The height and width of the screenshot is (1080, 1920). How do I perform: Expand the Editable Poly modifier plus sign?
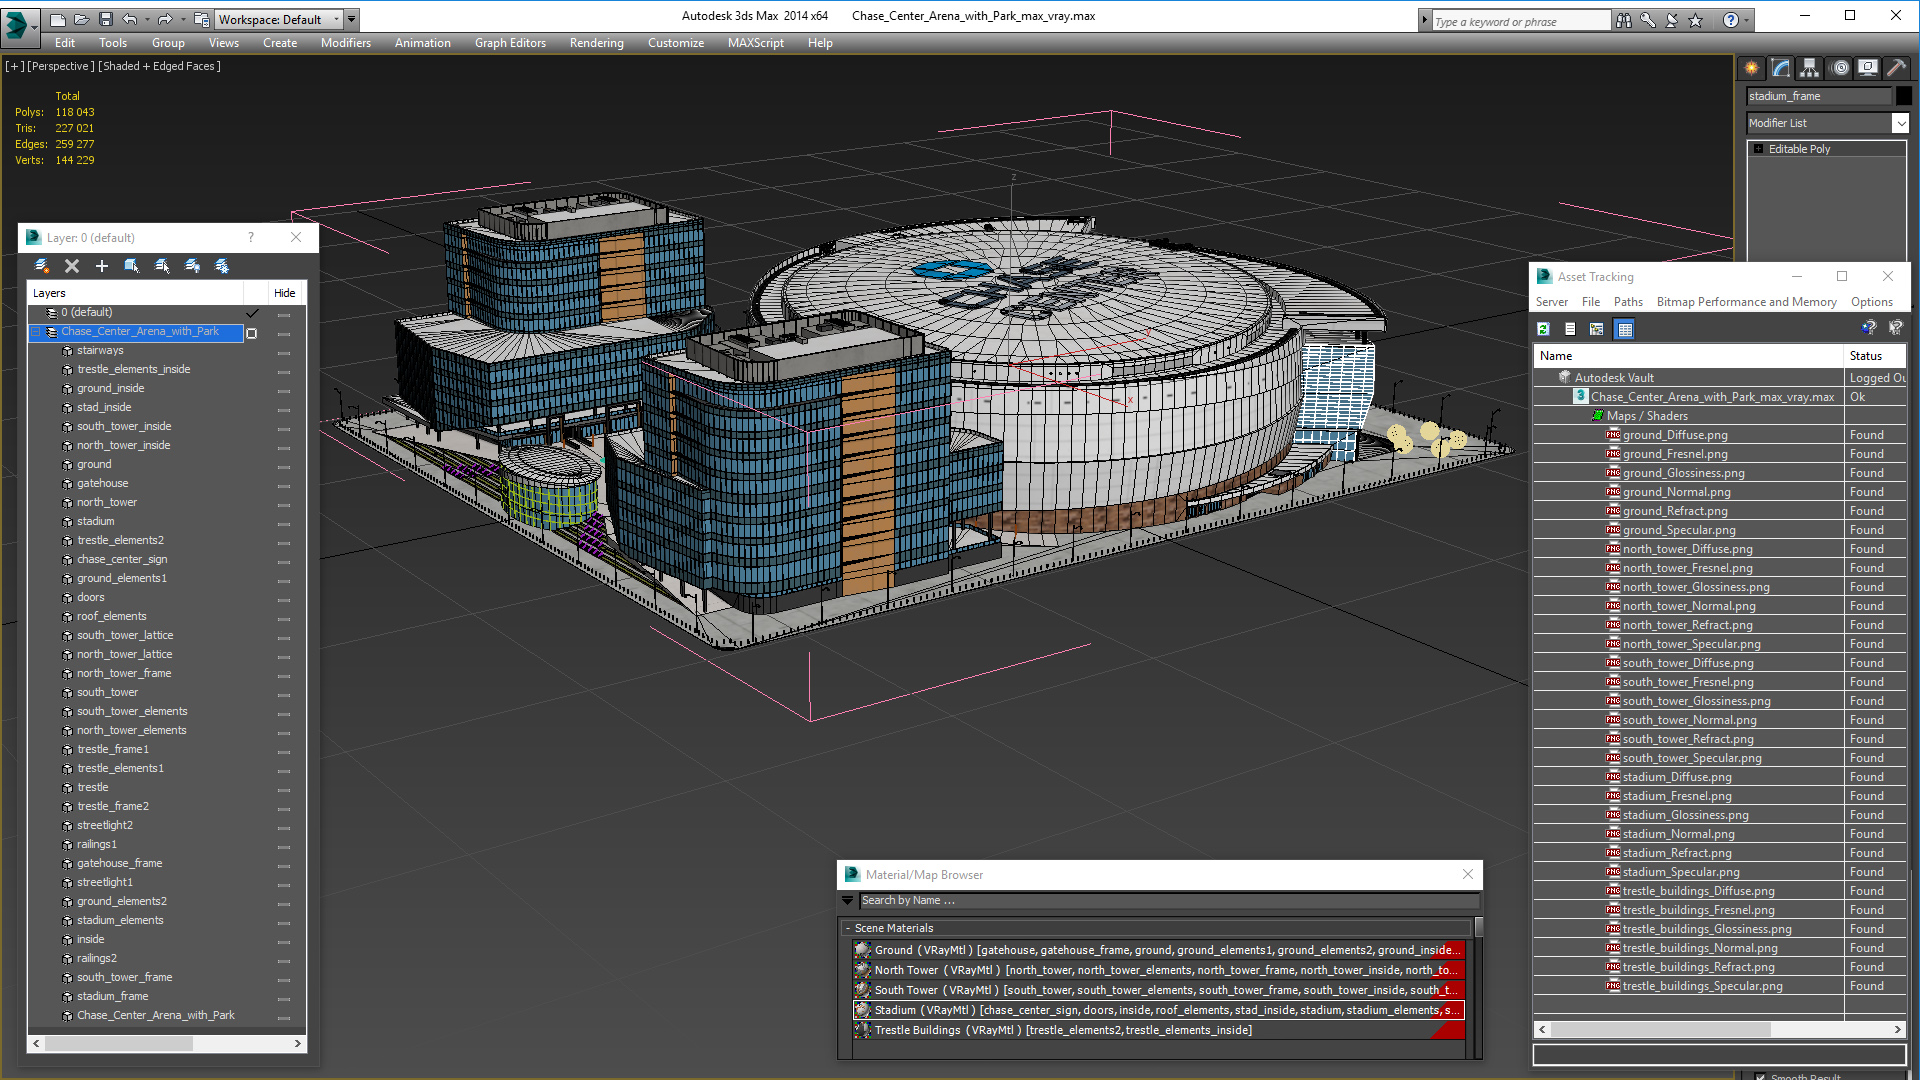[x=1759, y=149]
